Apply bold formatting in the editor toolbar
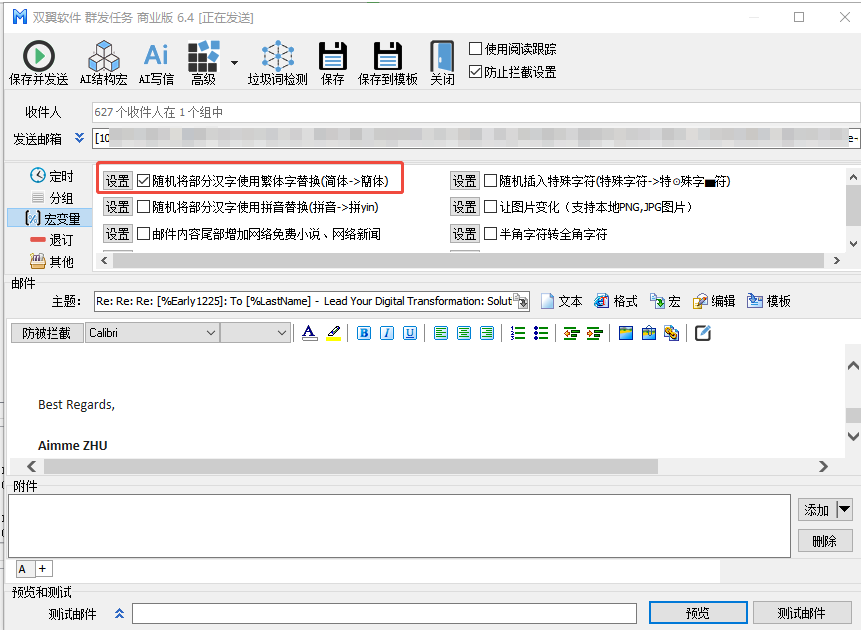 point(364,333)
